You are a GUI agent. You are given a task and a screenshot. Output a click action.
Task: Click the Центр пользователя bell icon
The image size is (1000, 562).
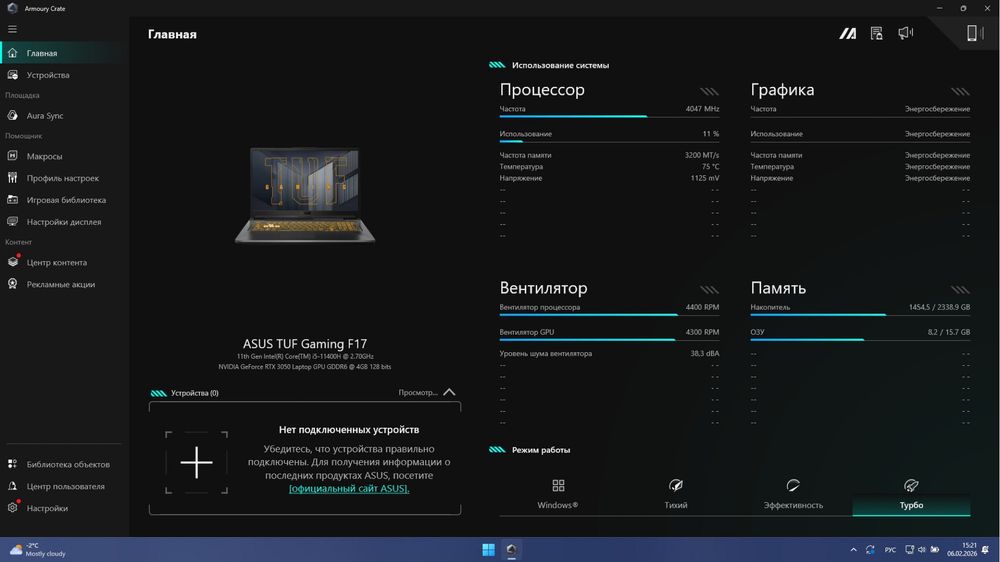coord(12,486)
